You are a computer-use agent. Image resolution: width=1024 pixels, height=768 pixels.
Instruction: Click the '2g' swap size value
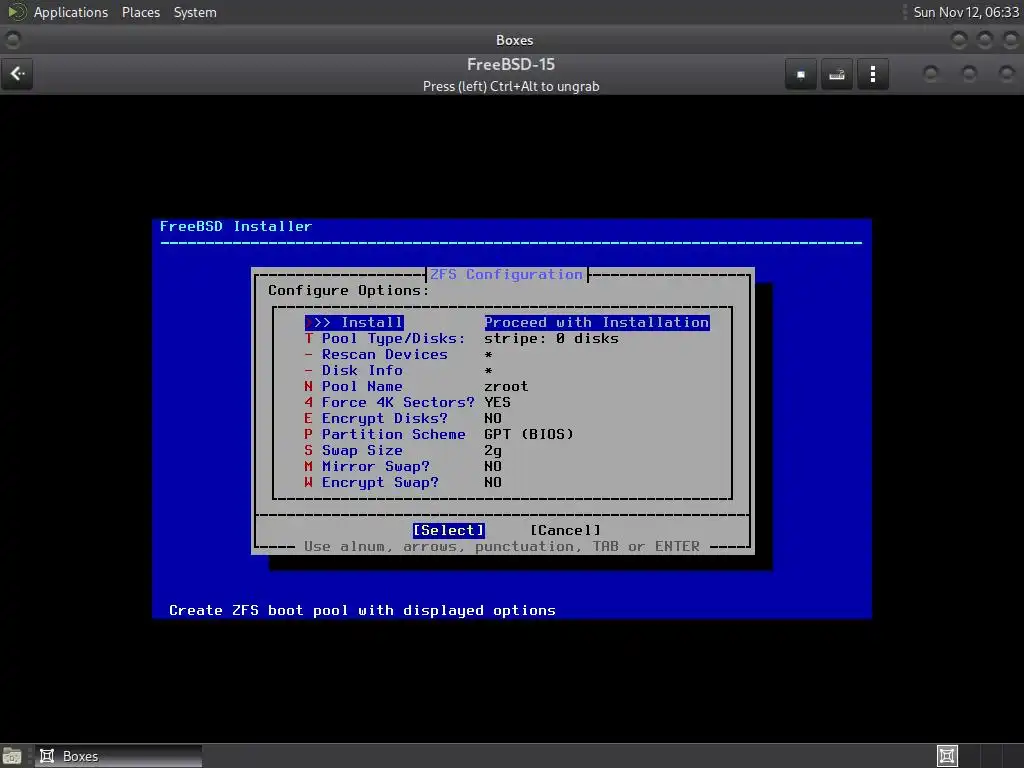tap(493, 451)
